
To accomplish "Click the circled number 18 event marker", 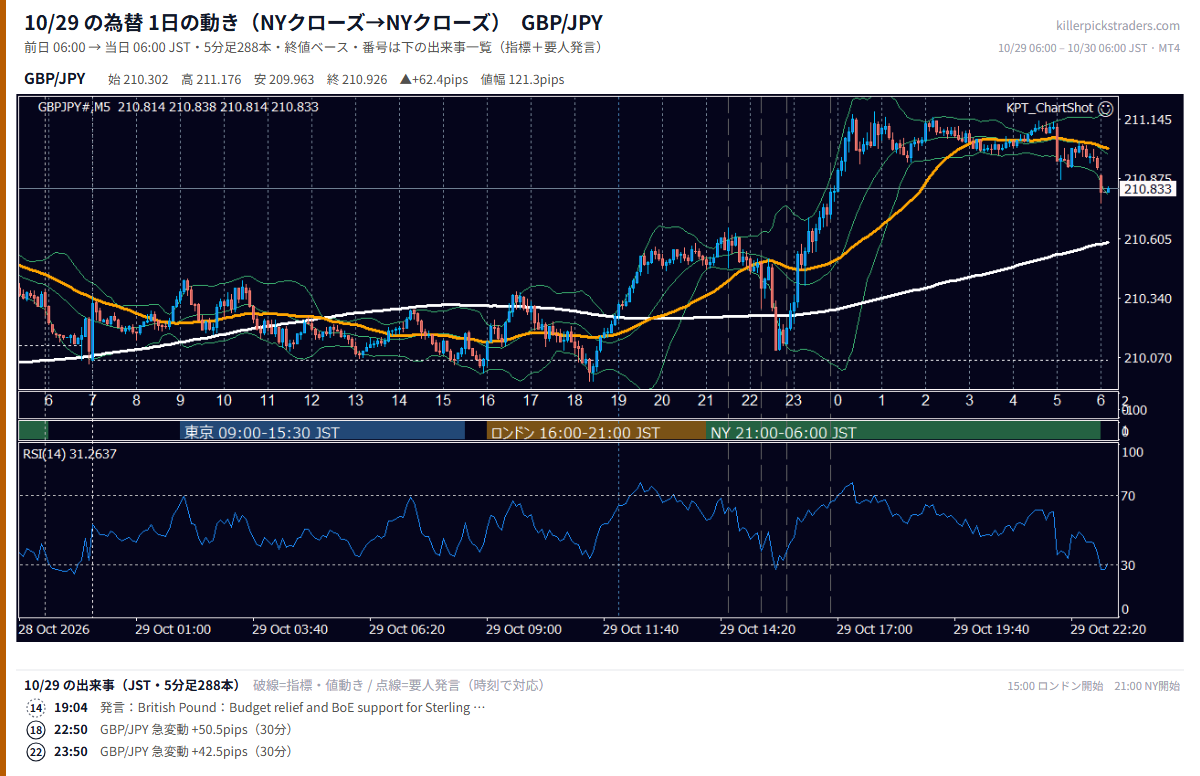I will click(x=36, y=730).
